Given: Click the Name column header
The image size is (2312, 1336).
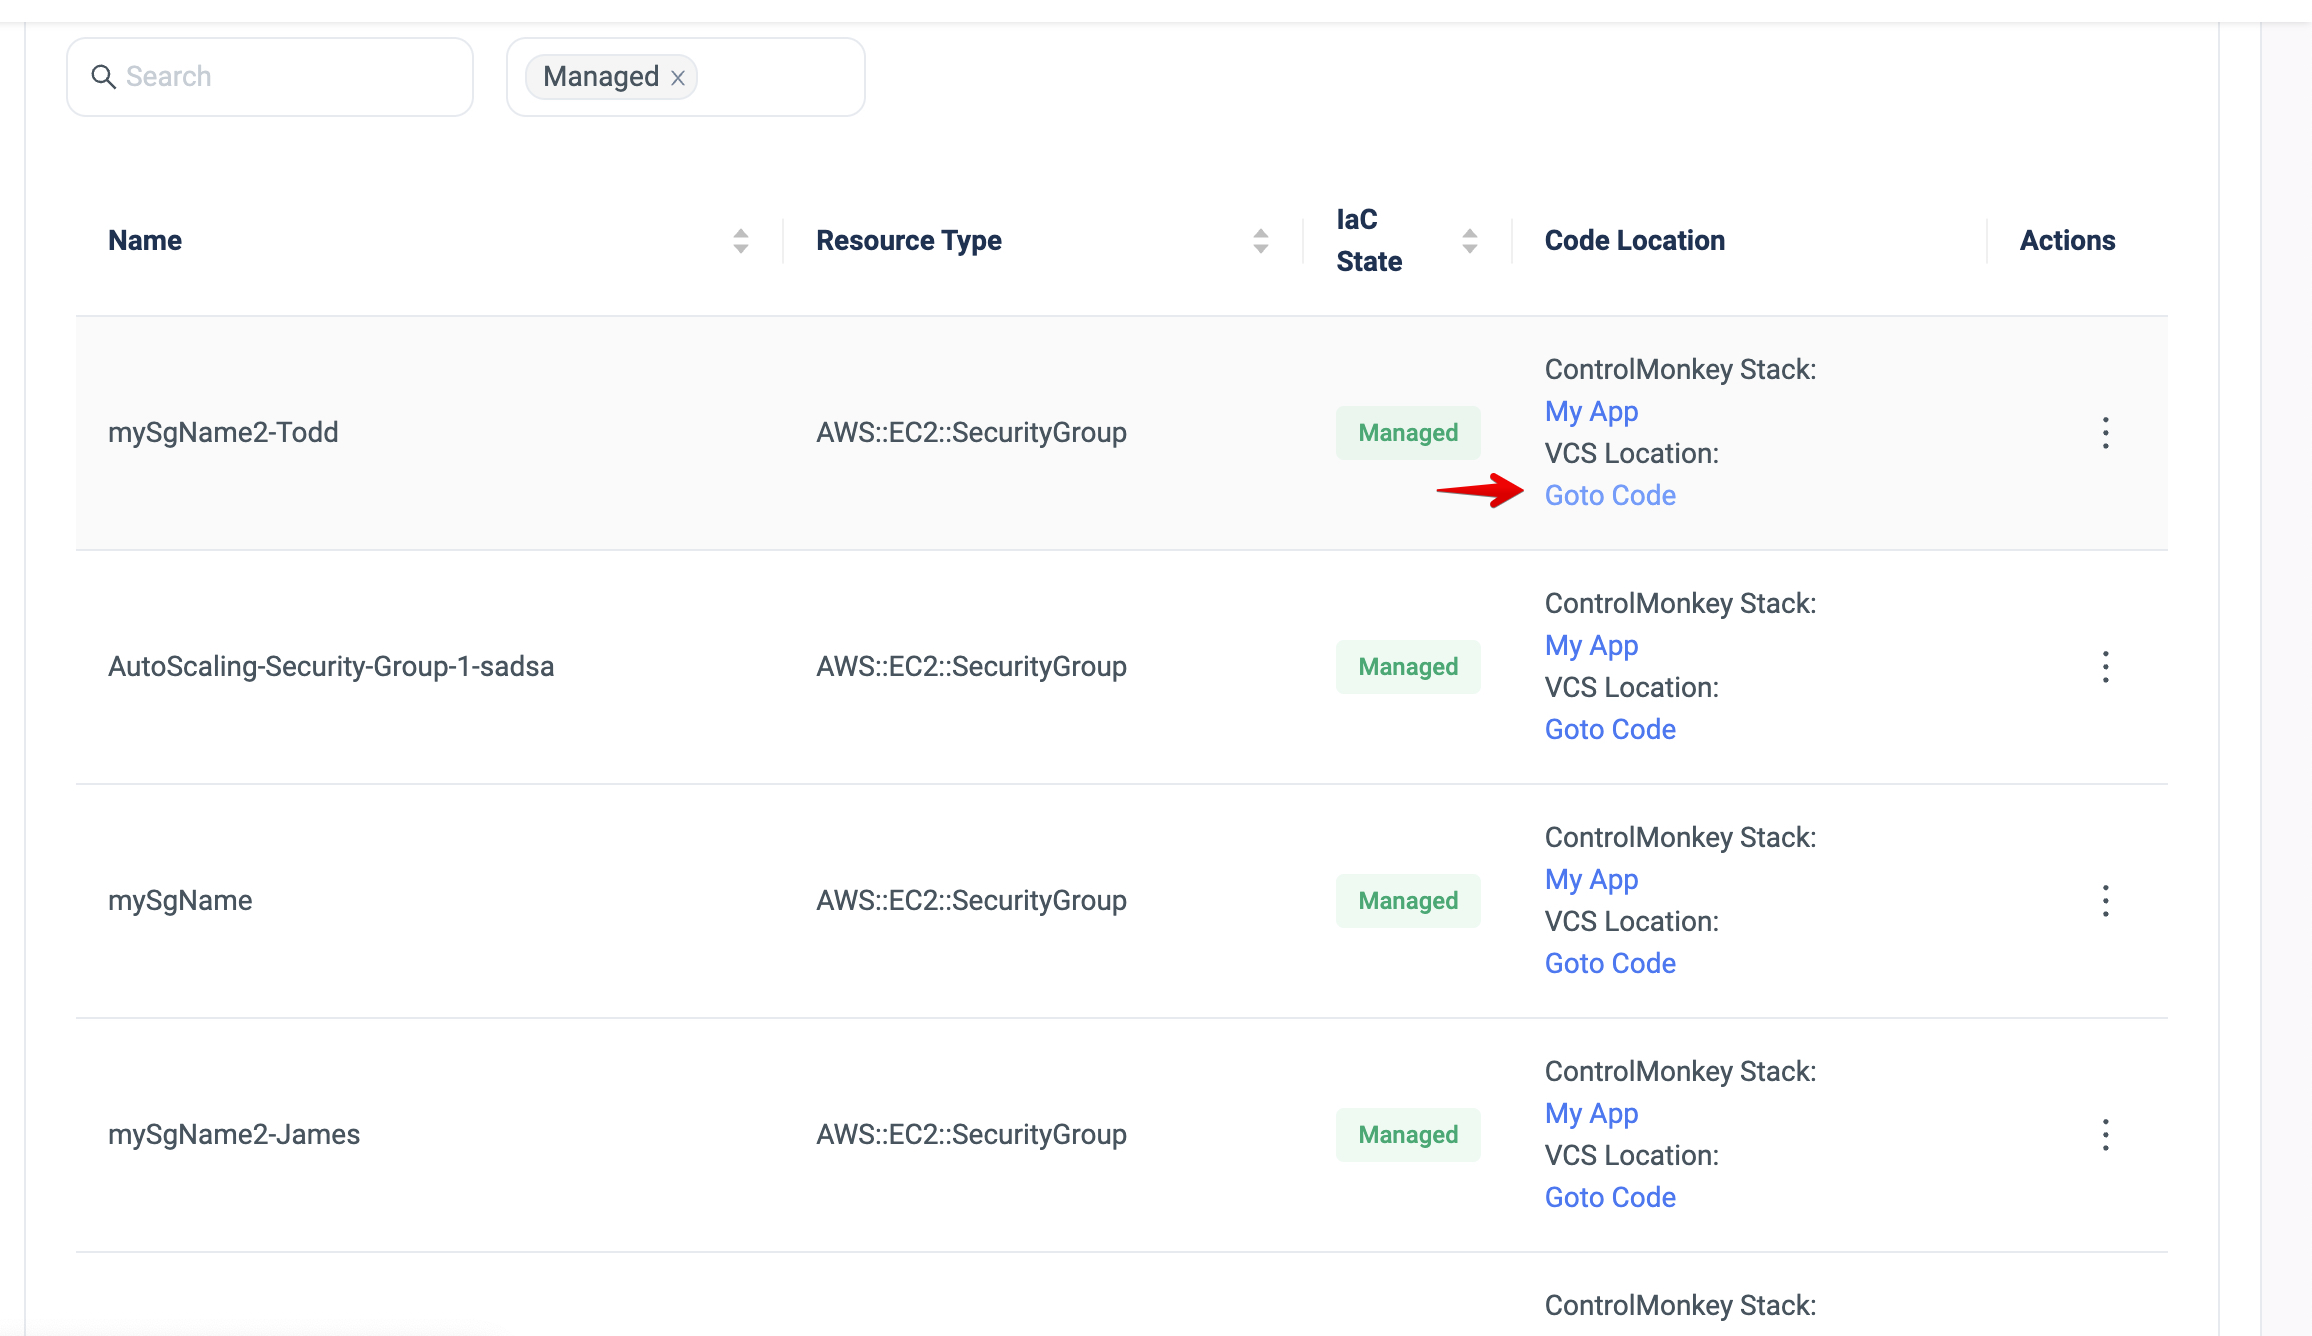Looking at the screenshot, I should pyautogui.click(x=145, y=241).
